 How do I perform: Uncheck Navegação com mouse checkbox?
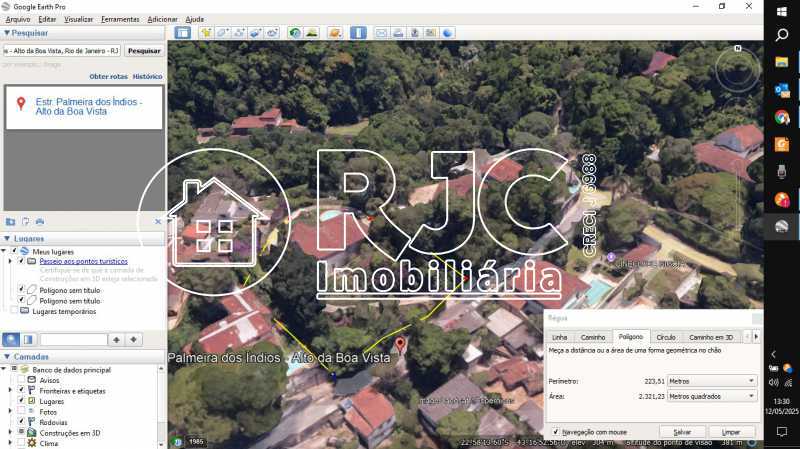[556, 432]
